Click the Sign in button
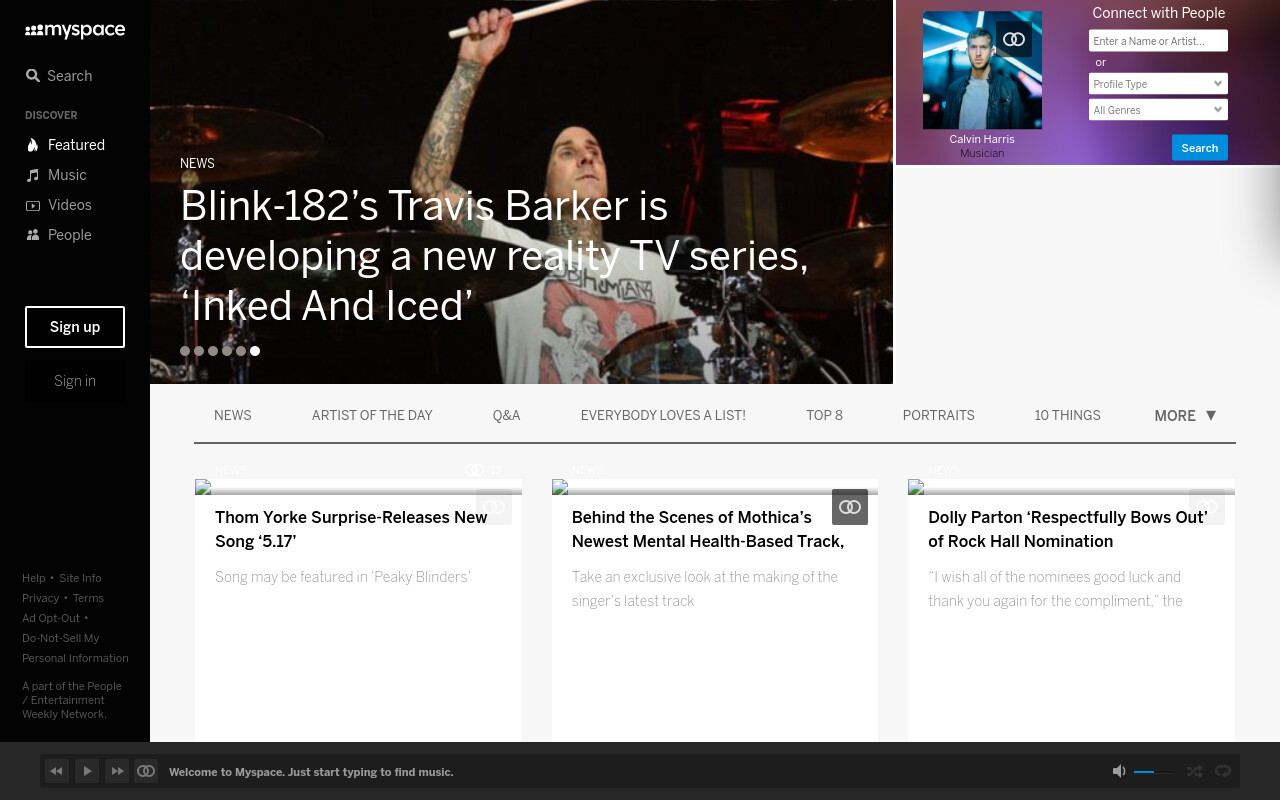 click(x=75, y=381)
